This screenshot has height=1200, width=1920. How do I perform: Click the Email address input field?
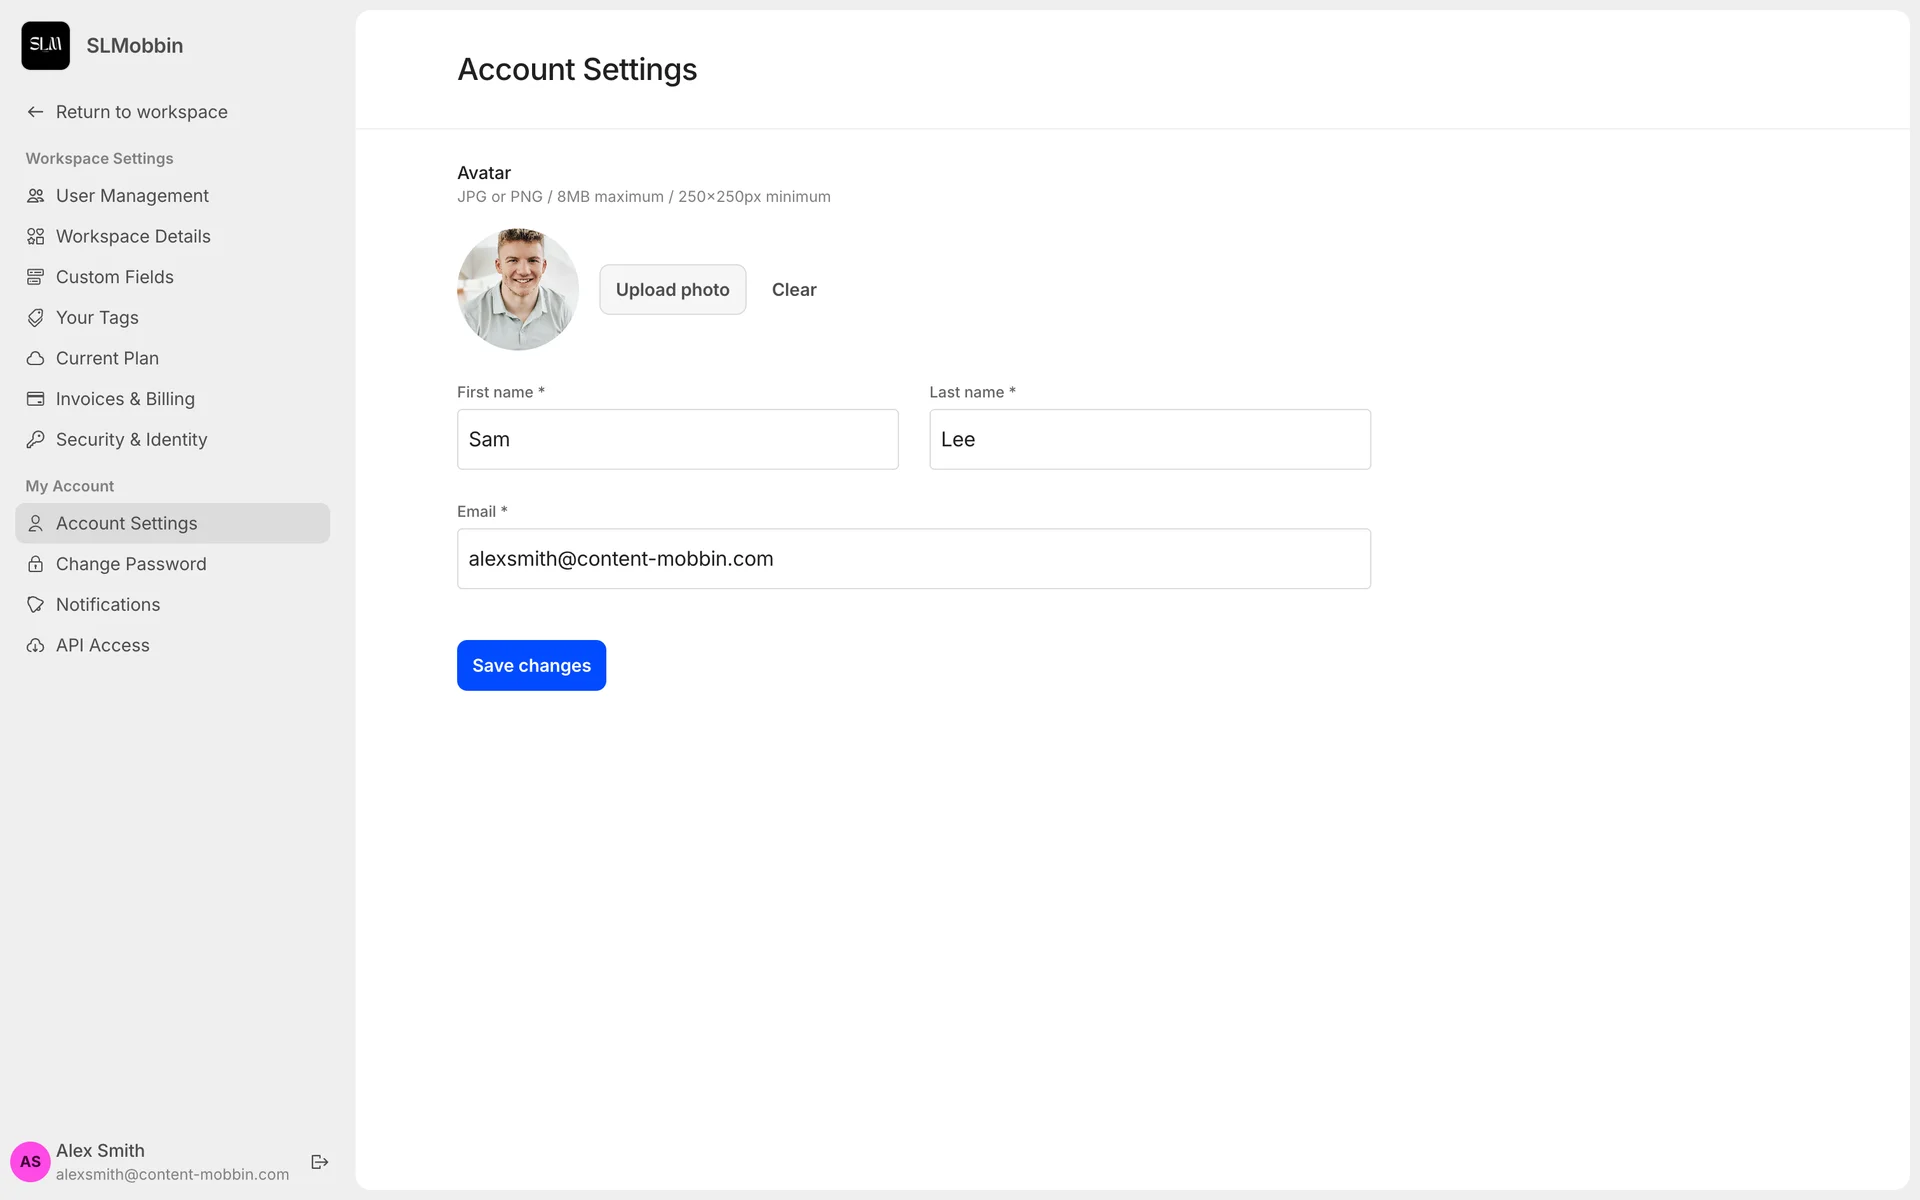coord(913,559)
